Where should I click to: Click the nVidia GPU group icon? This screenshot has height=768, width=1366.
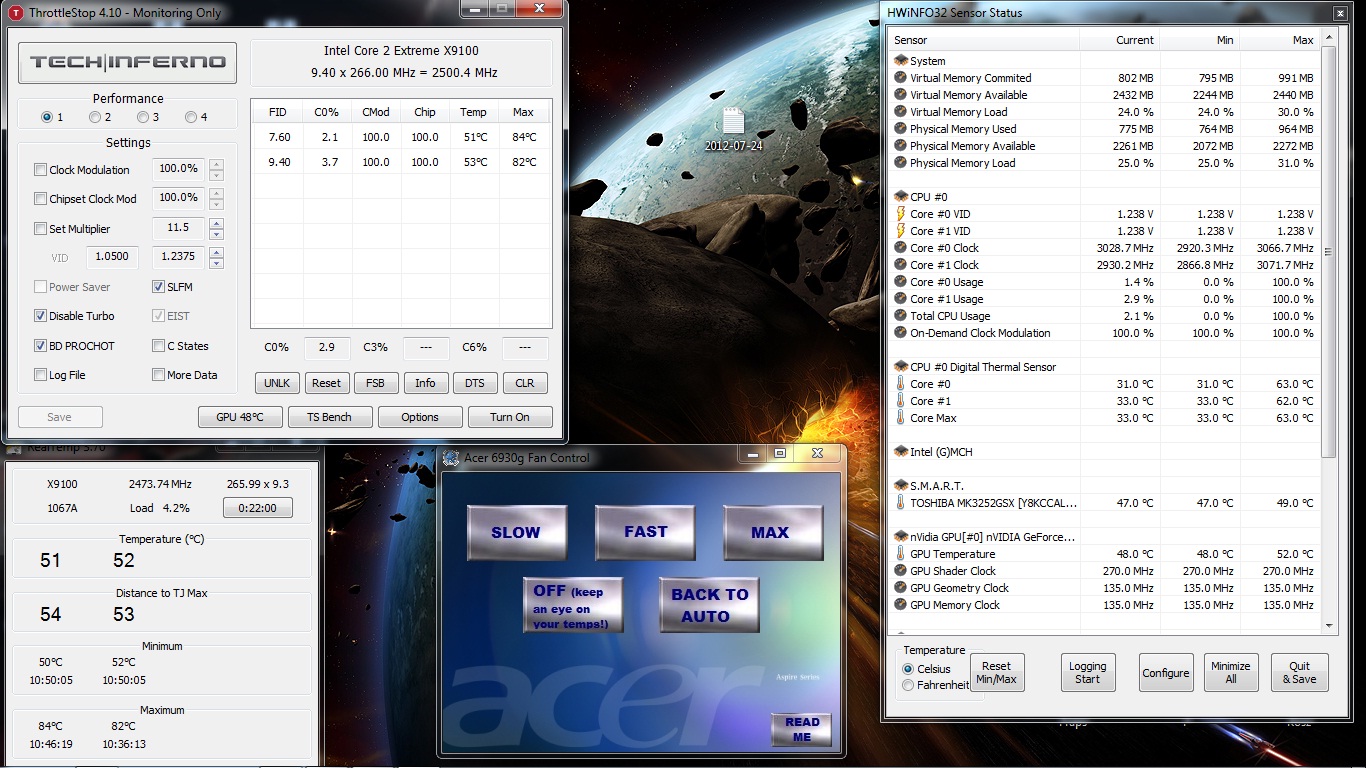click(900, 537)
